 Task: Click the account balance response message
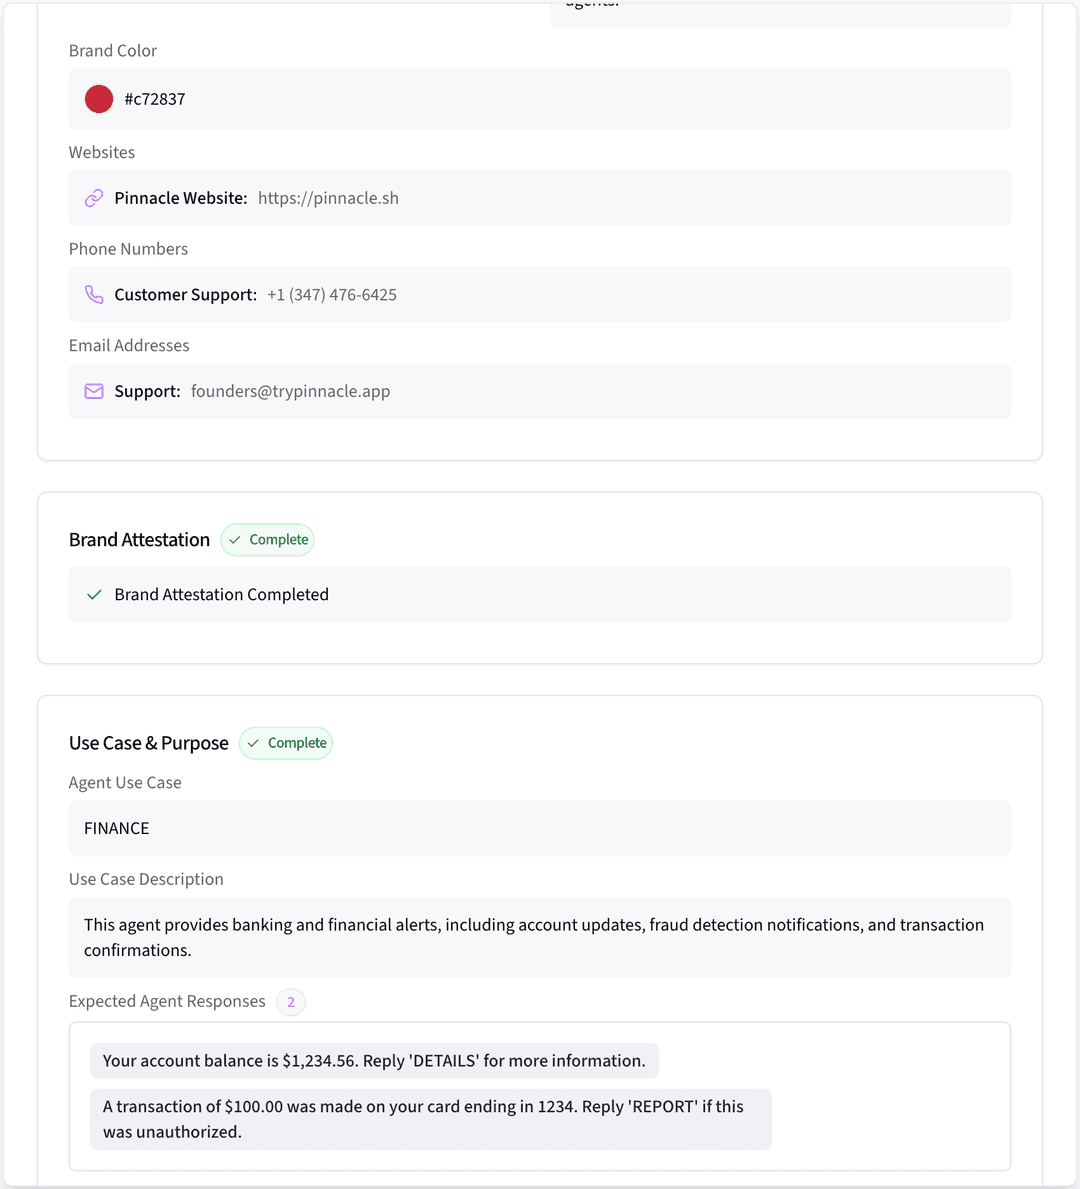point(374,1061)
